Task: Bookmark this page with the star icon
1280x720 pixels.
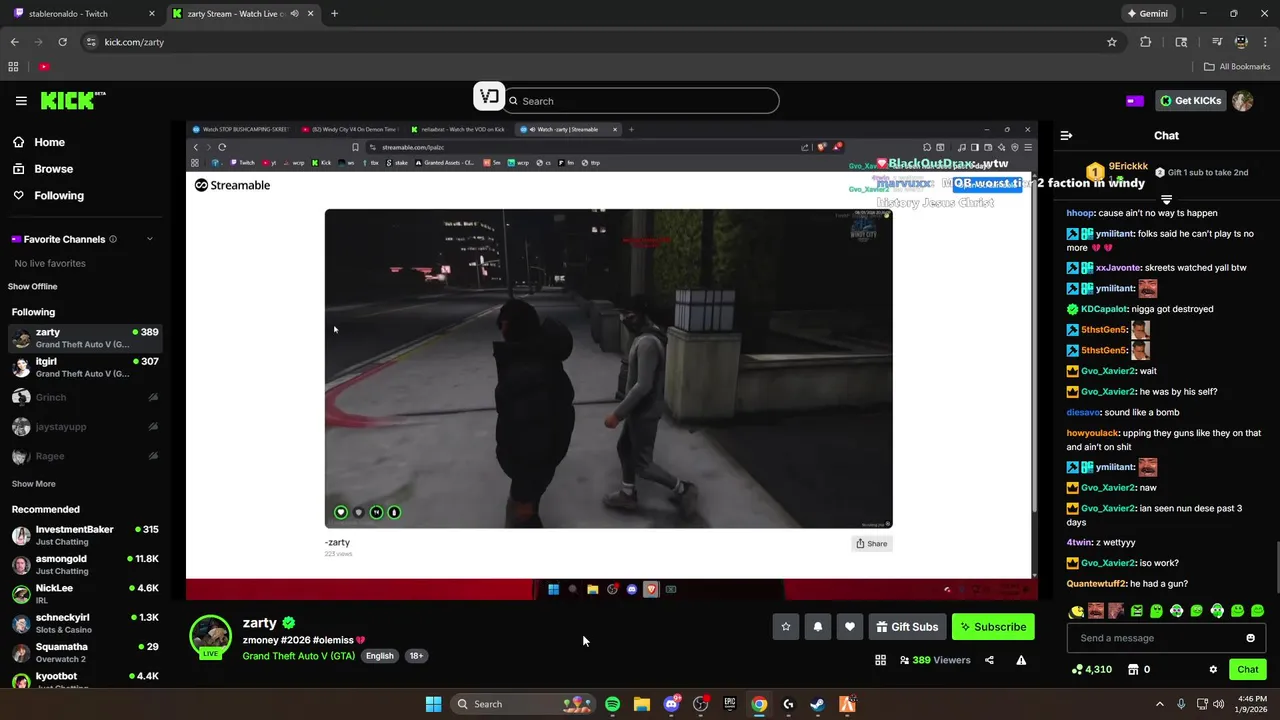Action: (x=1112, y=42)
